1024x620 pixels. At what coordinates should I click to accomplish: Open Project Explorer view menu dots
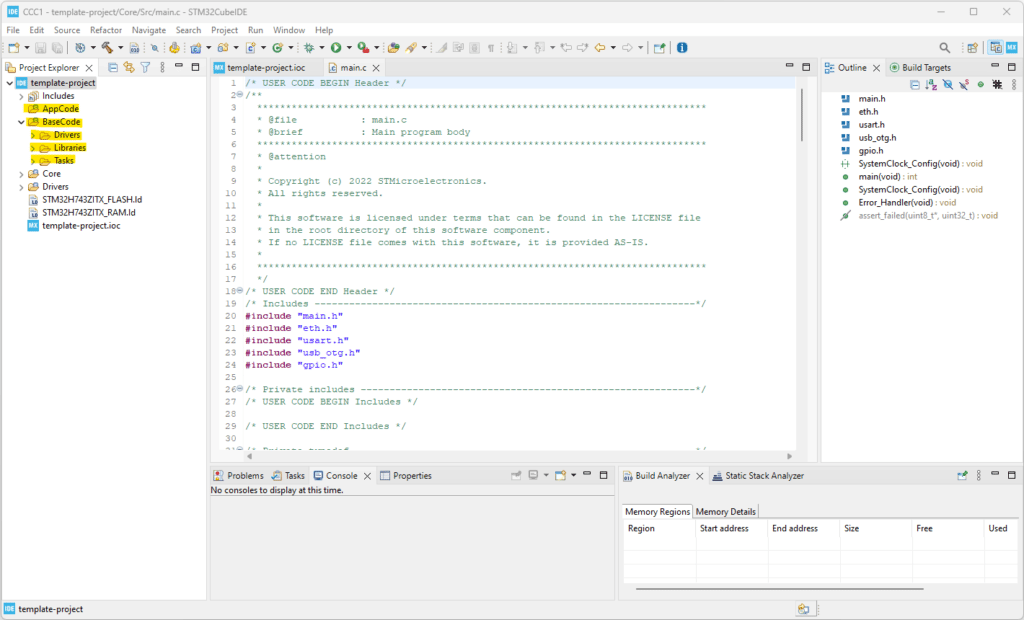(x=162, y=67)
